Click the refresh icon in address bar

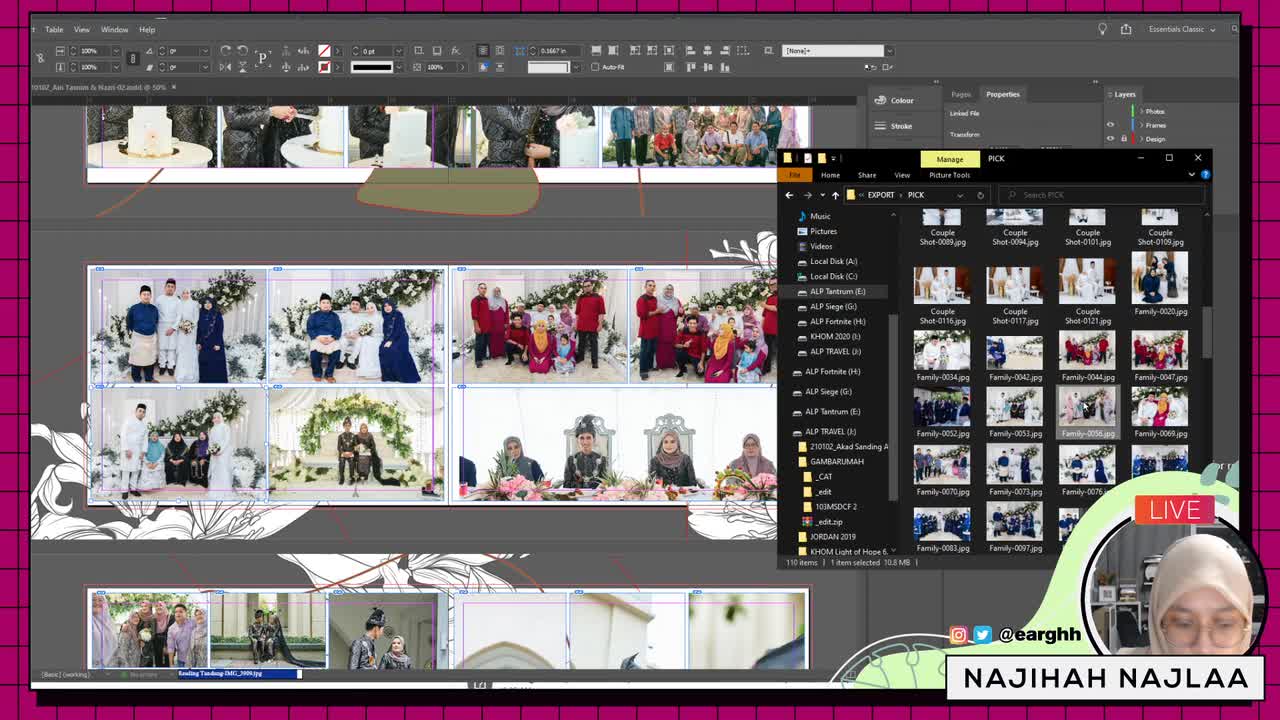click(980, 195)
